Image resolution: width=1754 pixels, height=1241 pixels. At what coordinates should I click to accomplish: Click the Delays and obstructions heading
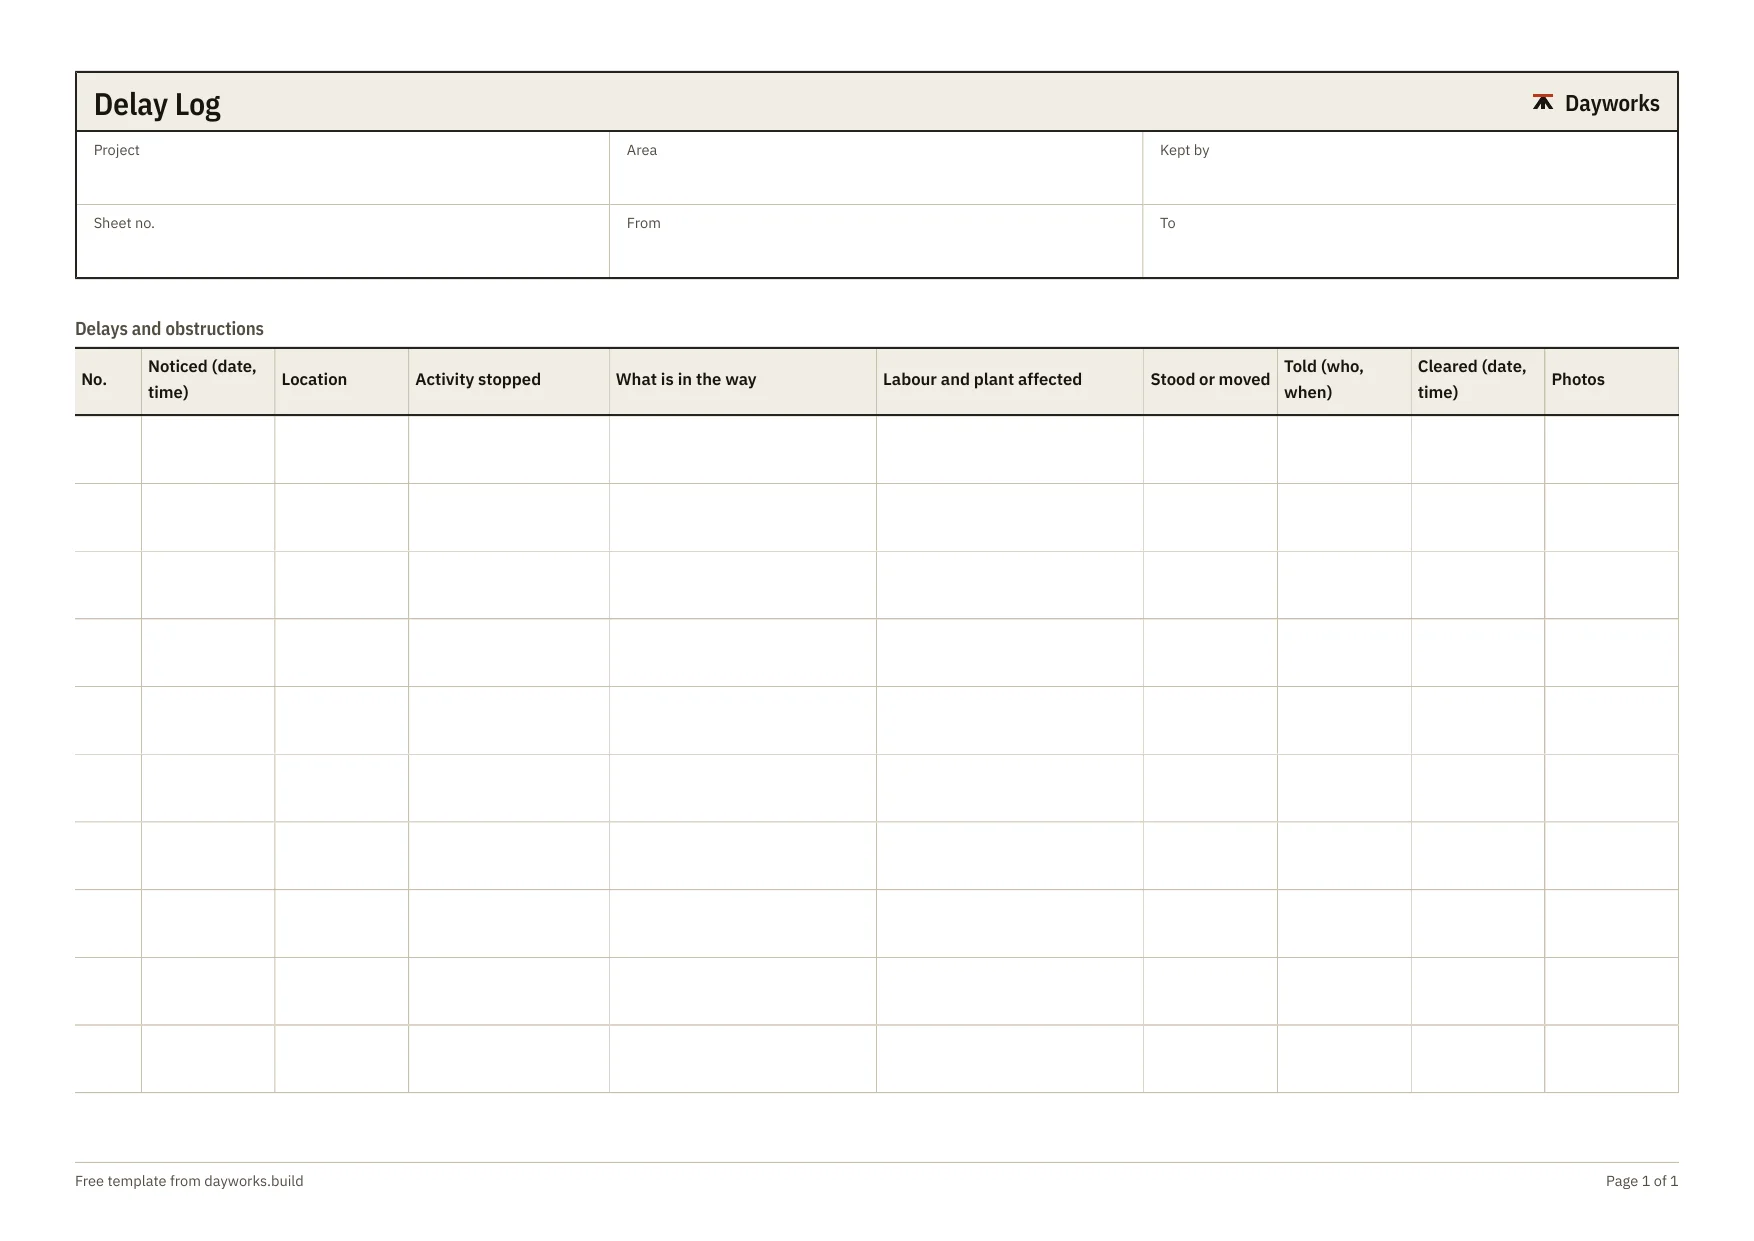pos(169,329)
